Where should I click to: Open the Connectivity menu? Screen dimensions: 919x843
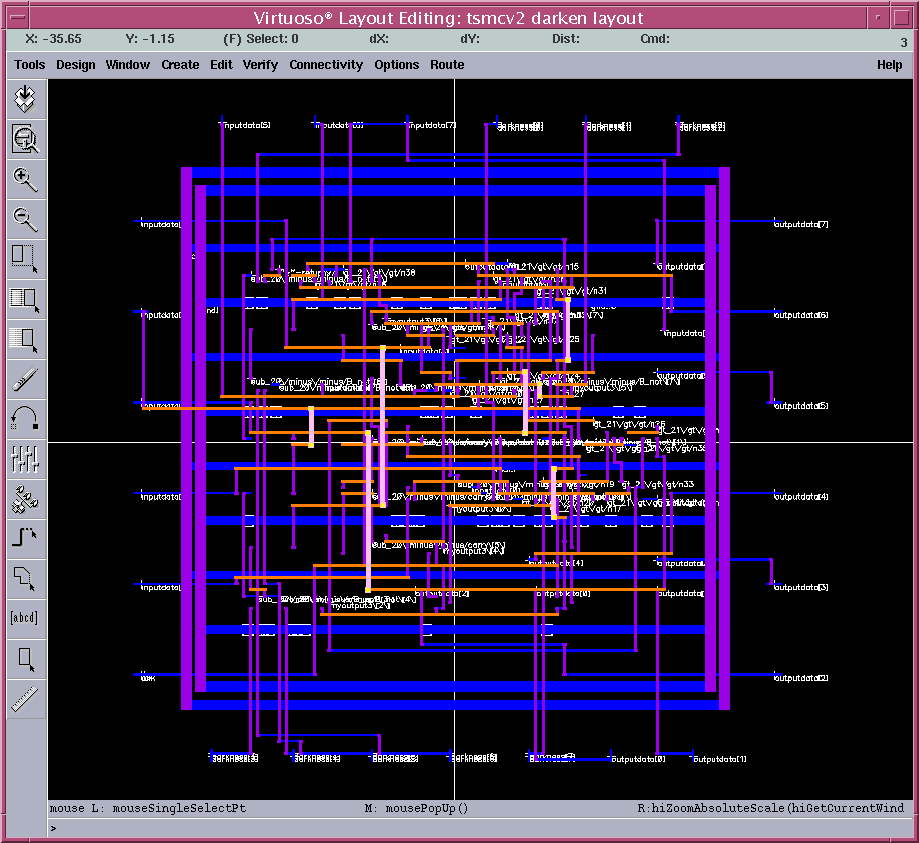(x=326, y=64)
